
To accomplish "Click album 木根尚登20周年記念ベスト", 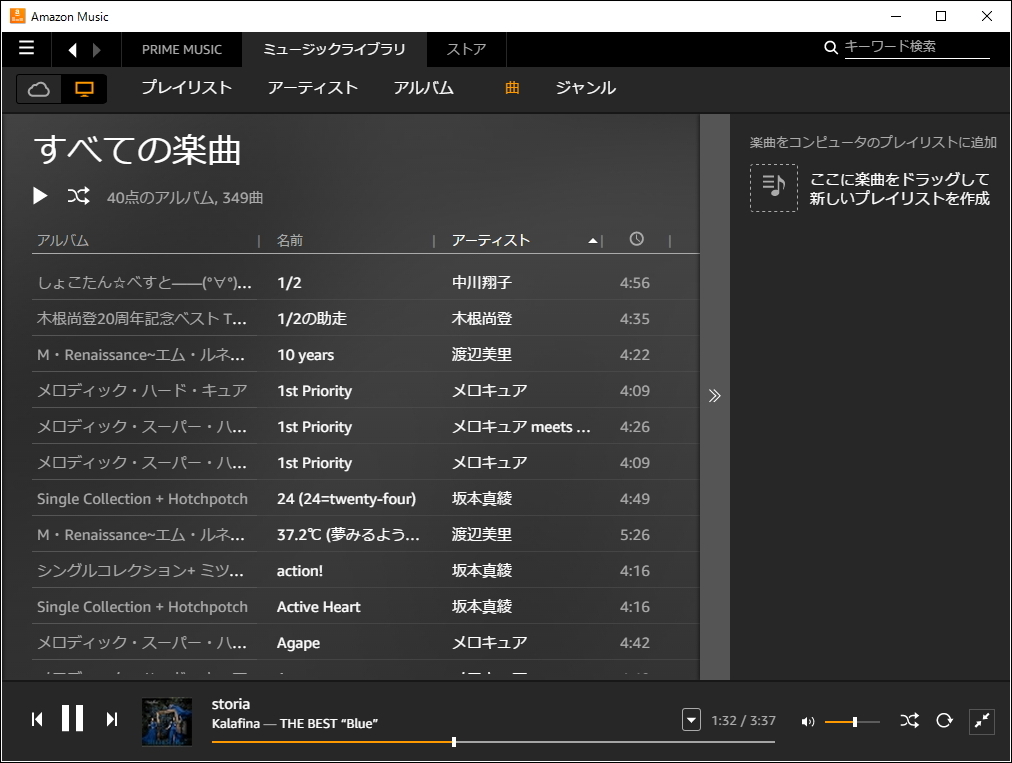I will 142,318.
